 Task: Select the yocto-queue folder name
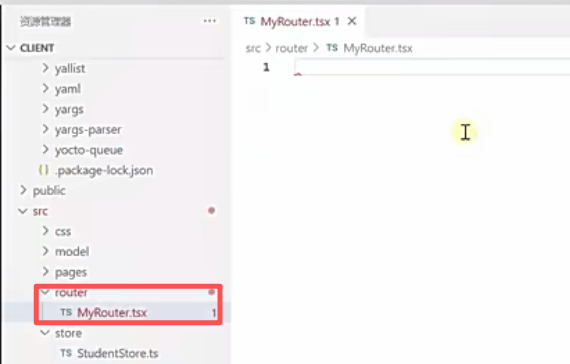(89, 150)
